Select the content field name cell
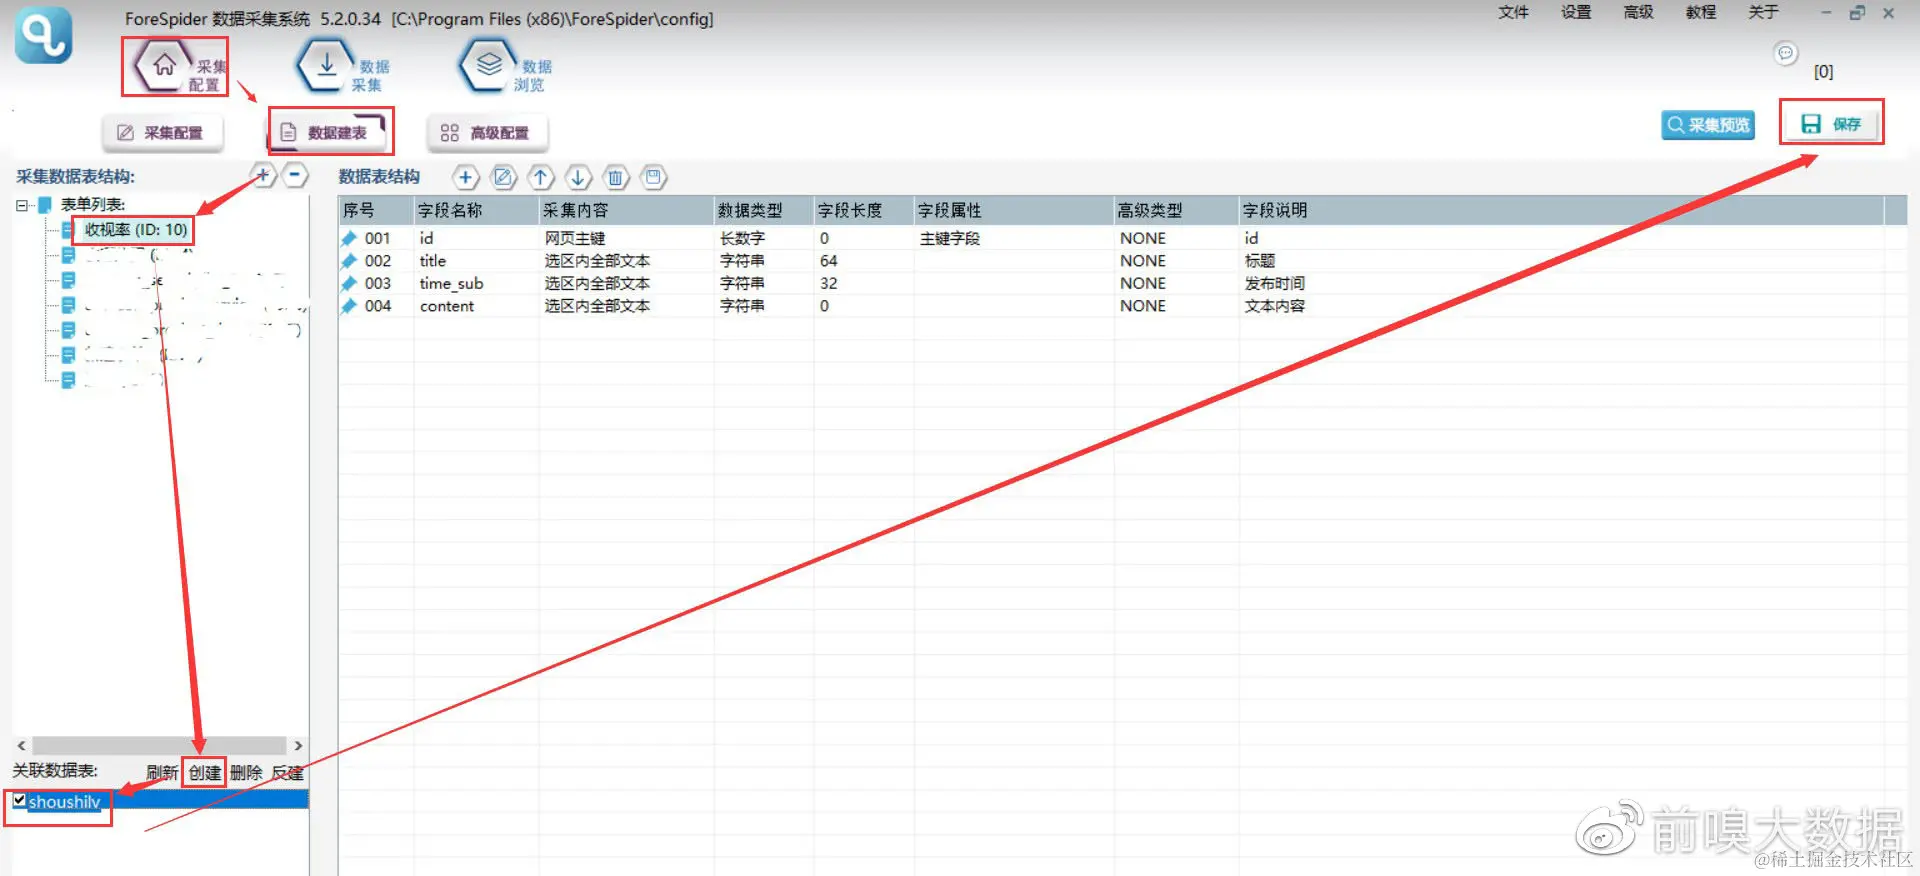The image size is (1920, 876). pos(447,306)
